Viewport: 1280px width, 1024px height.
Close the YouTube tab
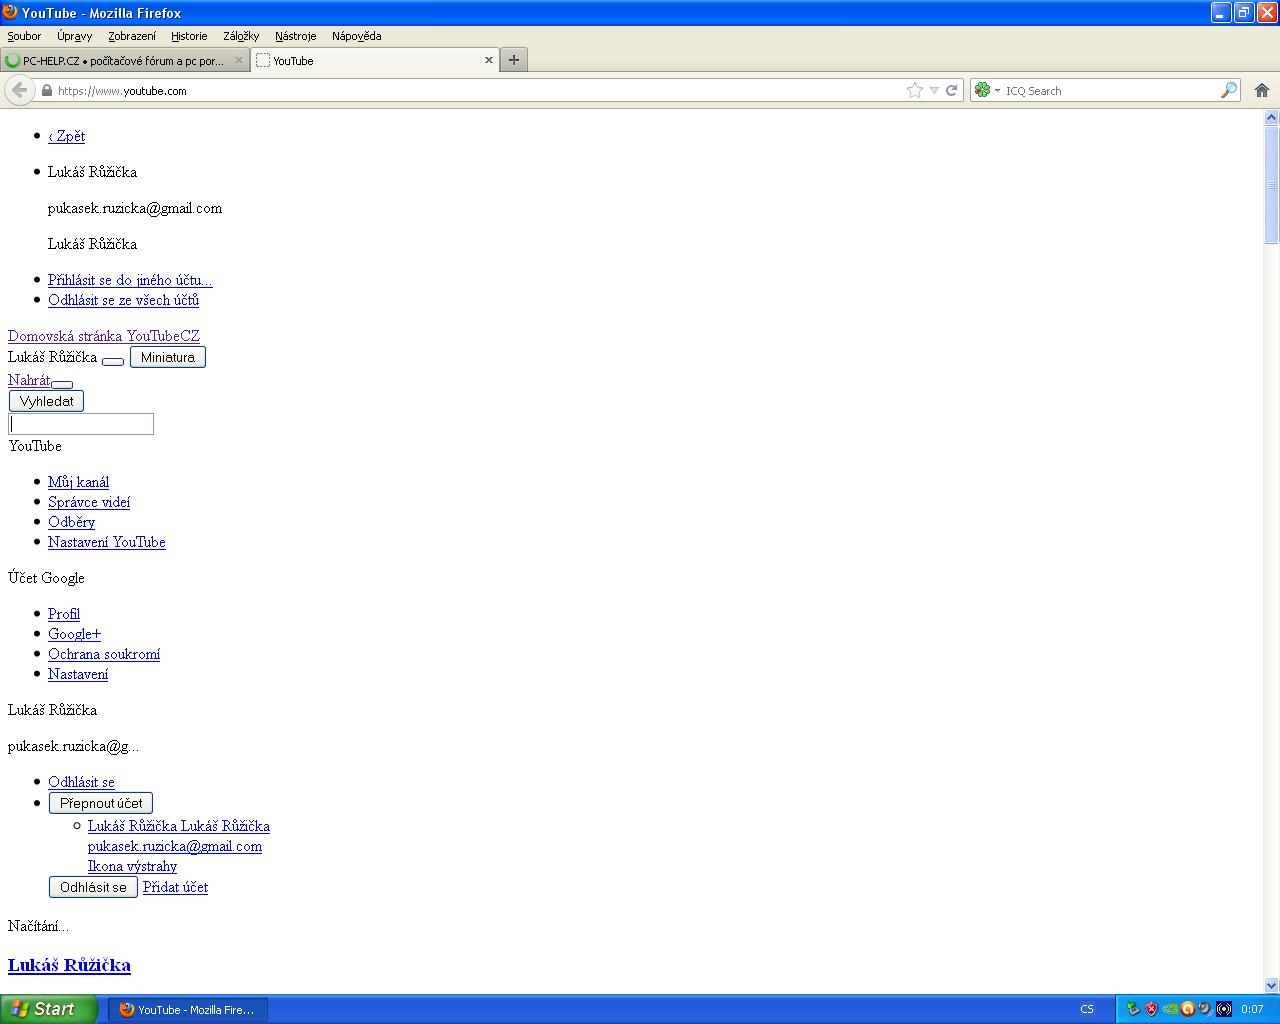(489, 60)
